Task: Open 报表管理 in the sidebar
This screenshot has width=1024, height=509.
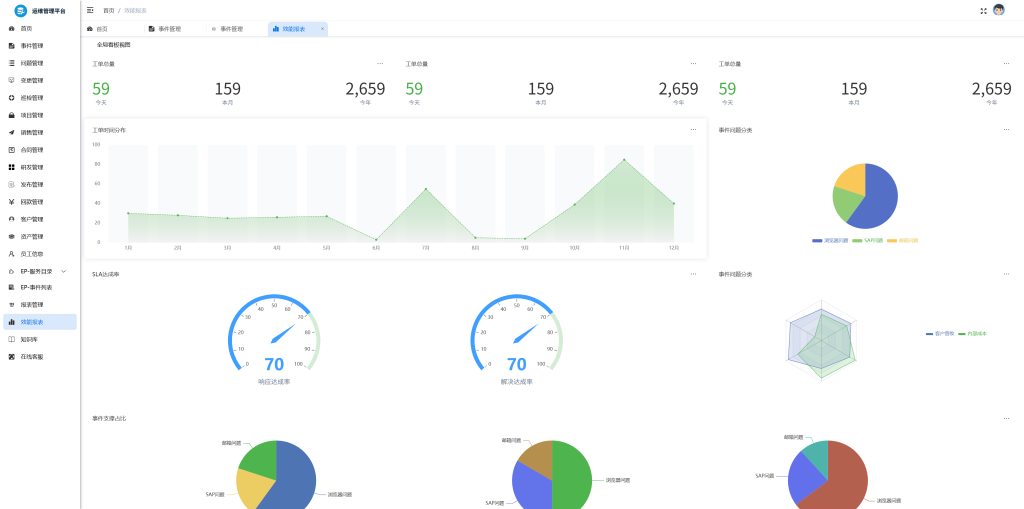Action: point(31,304)
